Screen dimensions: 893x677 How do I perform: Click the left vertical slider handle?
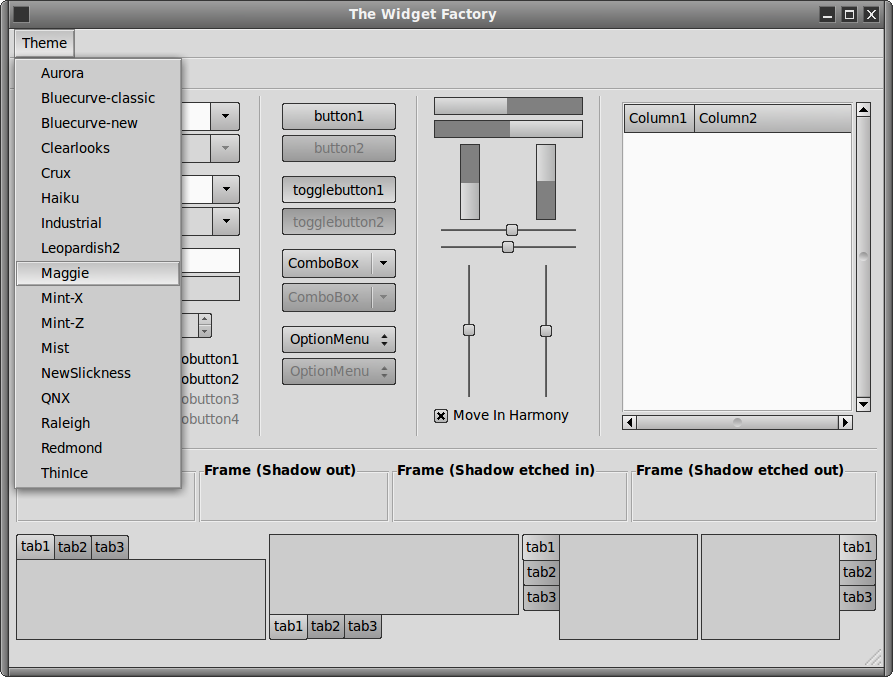point(469,330)
